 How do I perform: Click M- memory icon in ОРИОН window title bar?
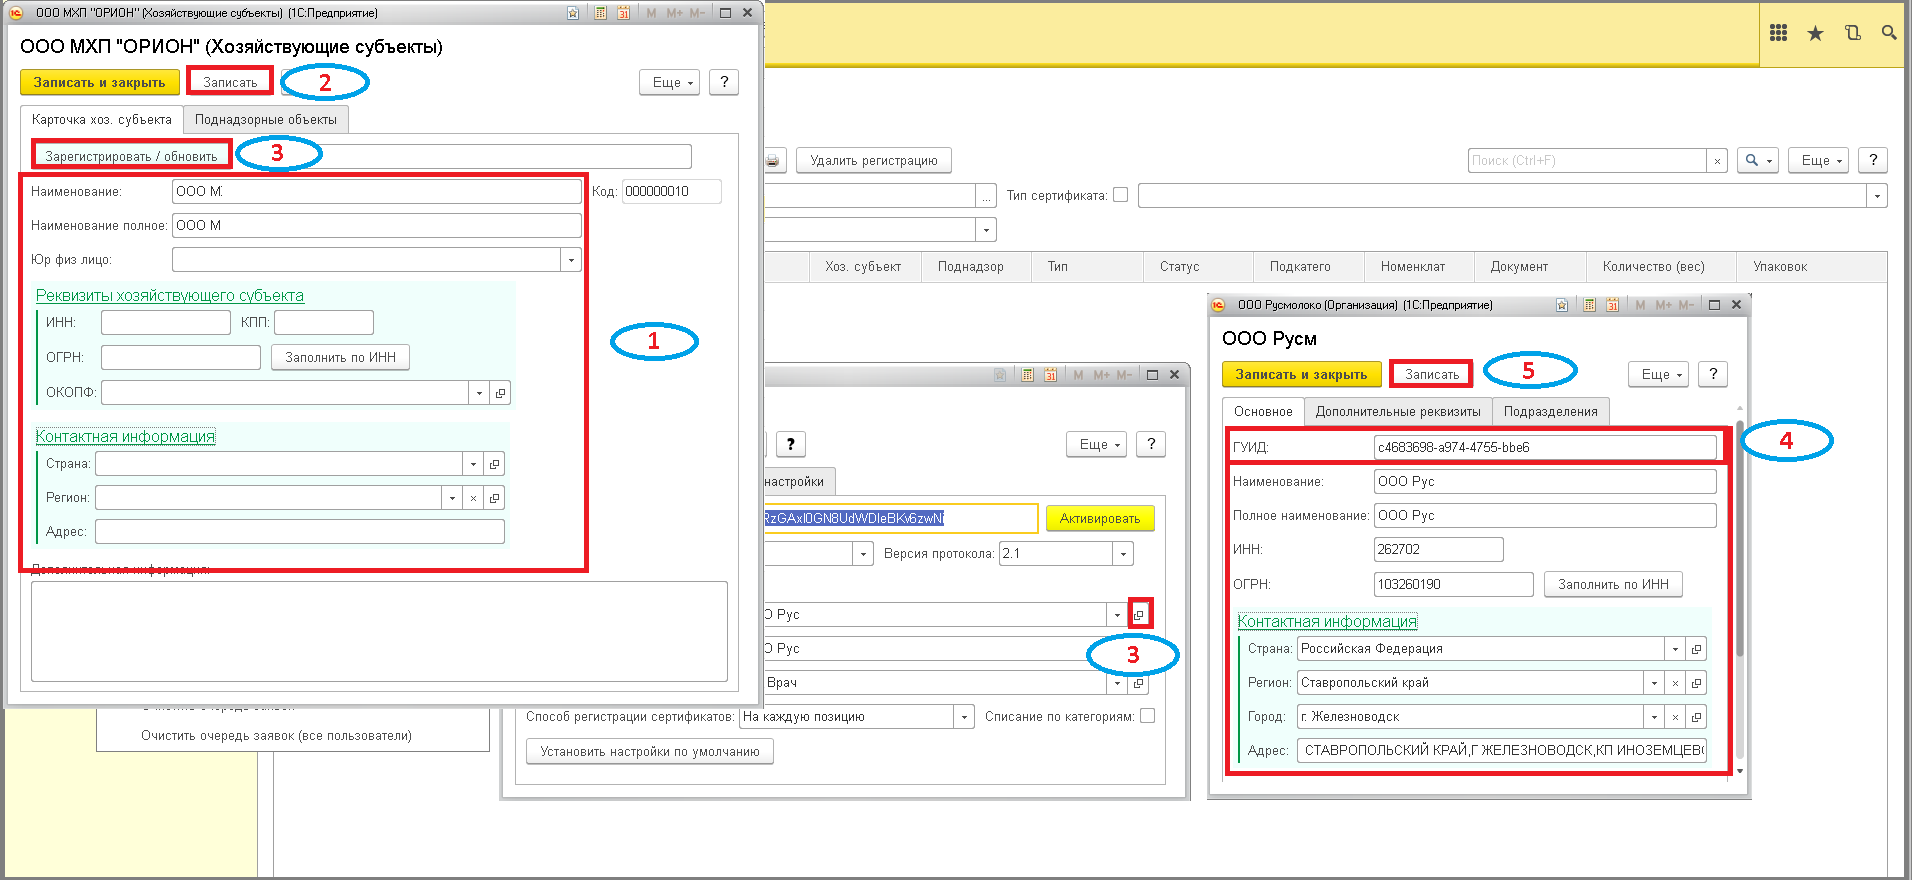[697, 13]
